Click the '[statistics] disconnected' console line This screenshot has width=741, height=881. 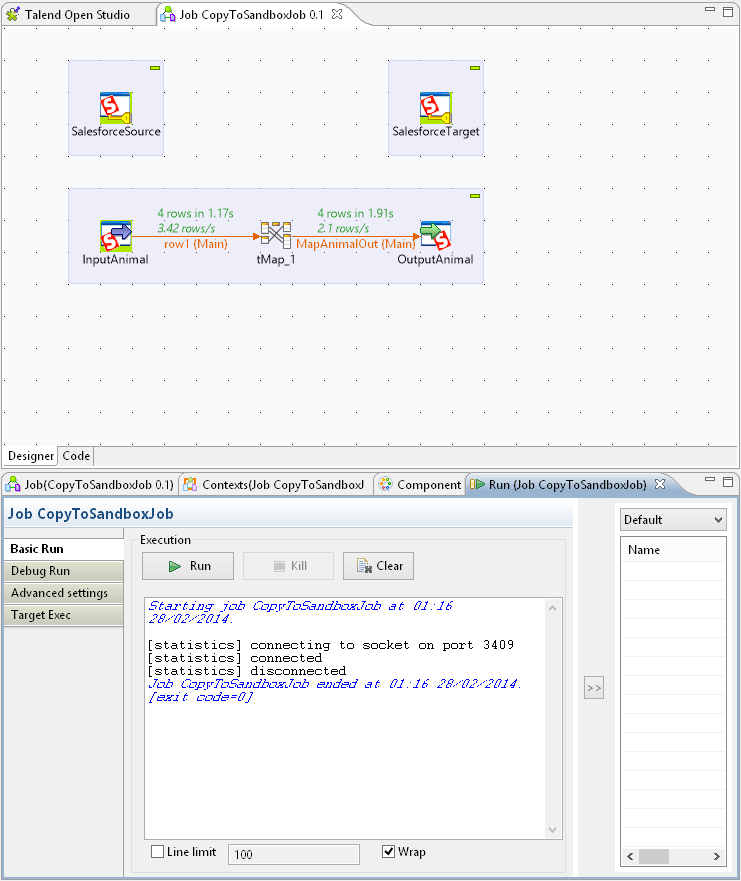tap(247, 671)
